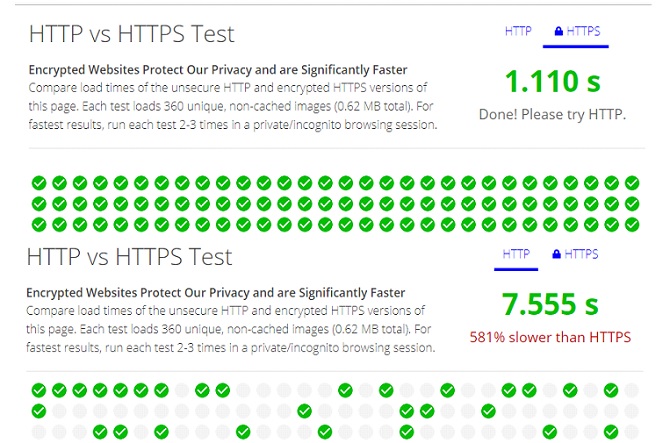670x443 pixels.
Task: Click the top-right green checkmark in the upper grid
Action: (x=631, y=183)
